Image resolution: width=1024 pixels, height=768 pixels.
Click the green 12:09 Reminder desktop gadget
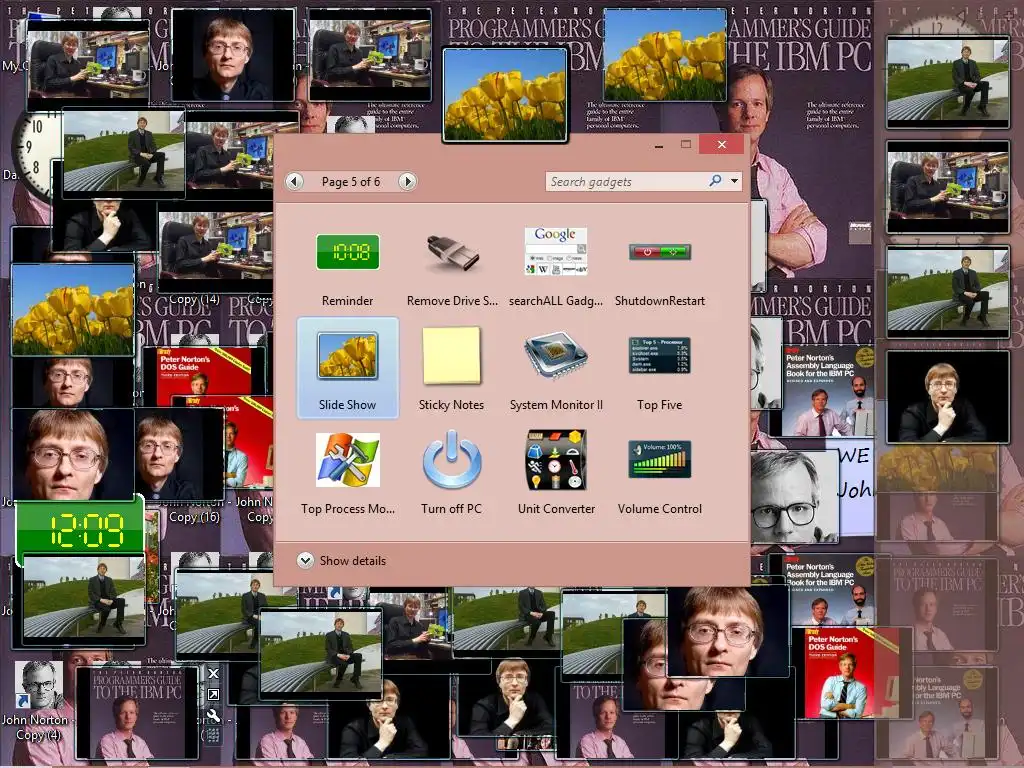coord(80,528)
